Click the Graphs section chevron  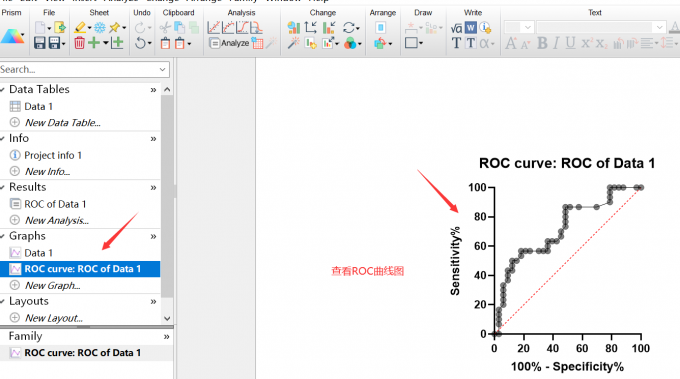click(x=153, y=237)
